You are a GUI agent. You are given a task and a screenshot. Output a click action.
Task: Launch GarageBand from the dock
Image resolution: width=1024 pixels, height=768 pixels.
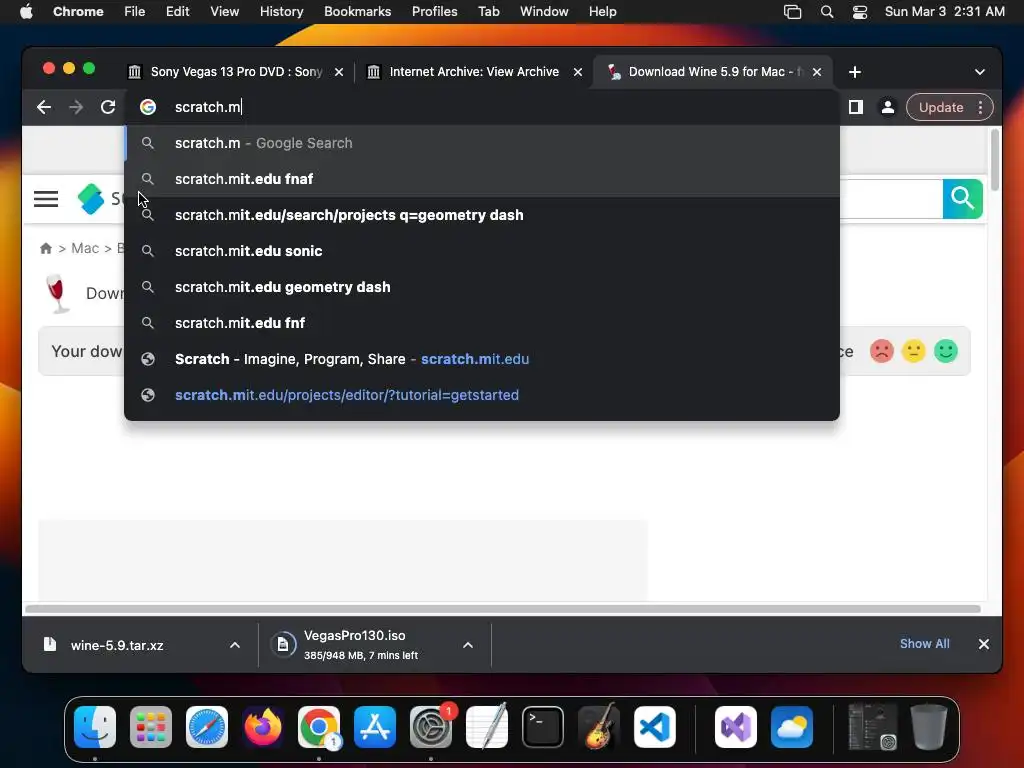pyautogui.click(x=599, y=726)
